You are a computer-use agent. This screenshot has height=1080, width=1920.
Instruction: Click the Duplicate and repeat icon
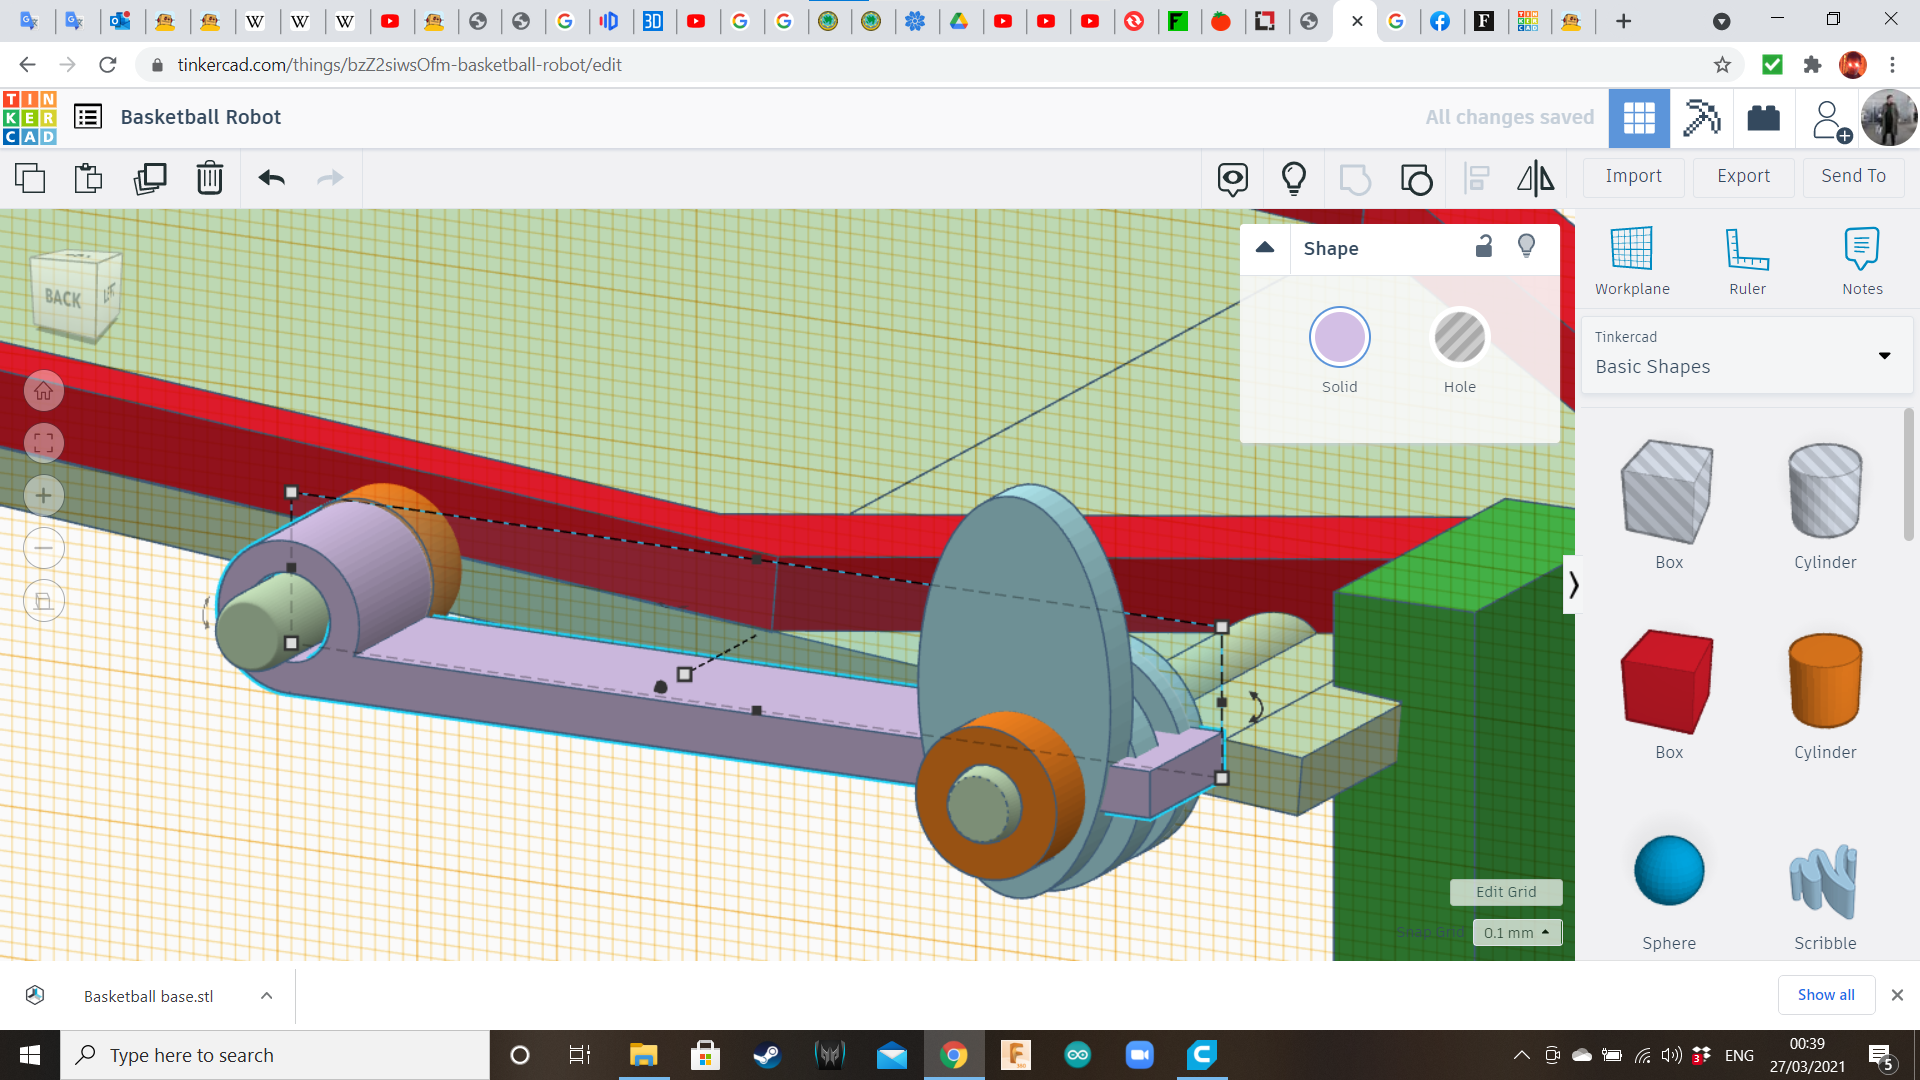[150, 178]
